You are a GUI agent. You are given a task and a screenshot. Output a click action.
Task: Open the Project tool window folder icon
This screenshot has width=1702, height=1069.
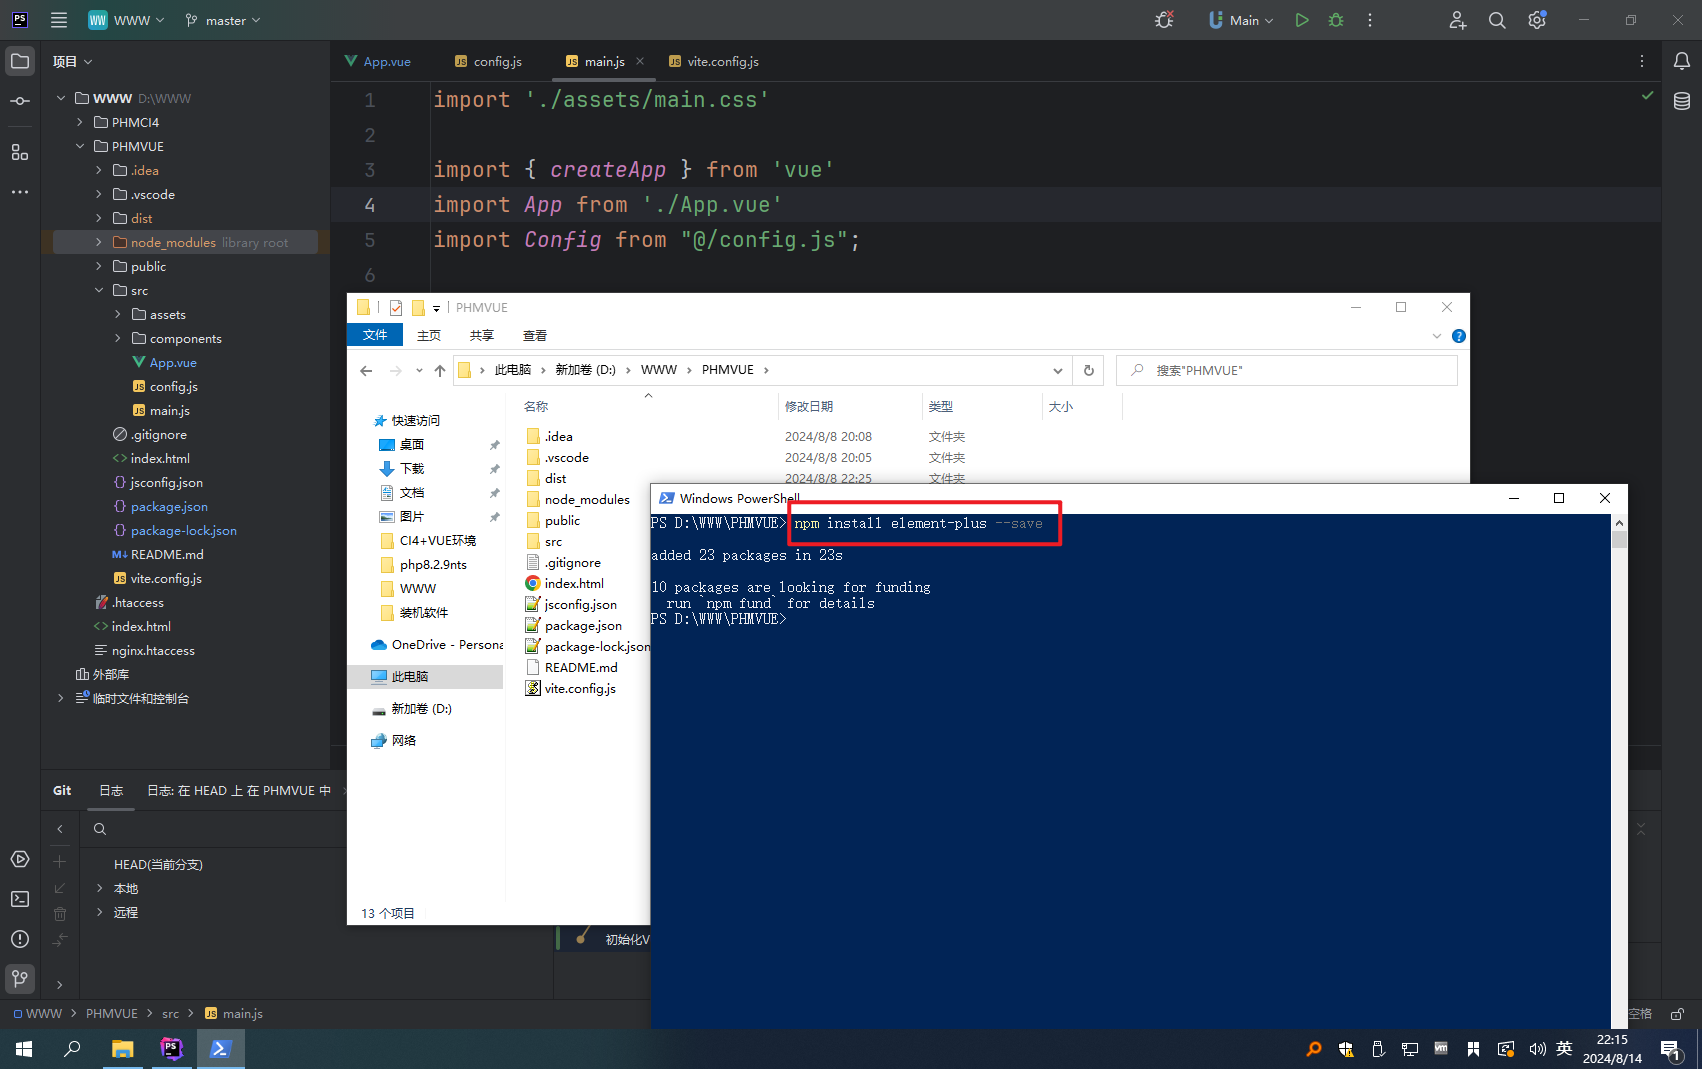pos(20,61)
